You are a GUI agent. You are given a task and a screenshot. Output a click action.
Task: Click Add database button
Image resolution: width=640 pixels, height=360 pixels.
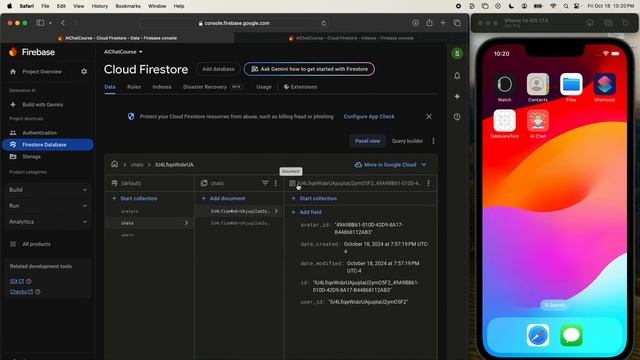coord(218,69)
